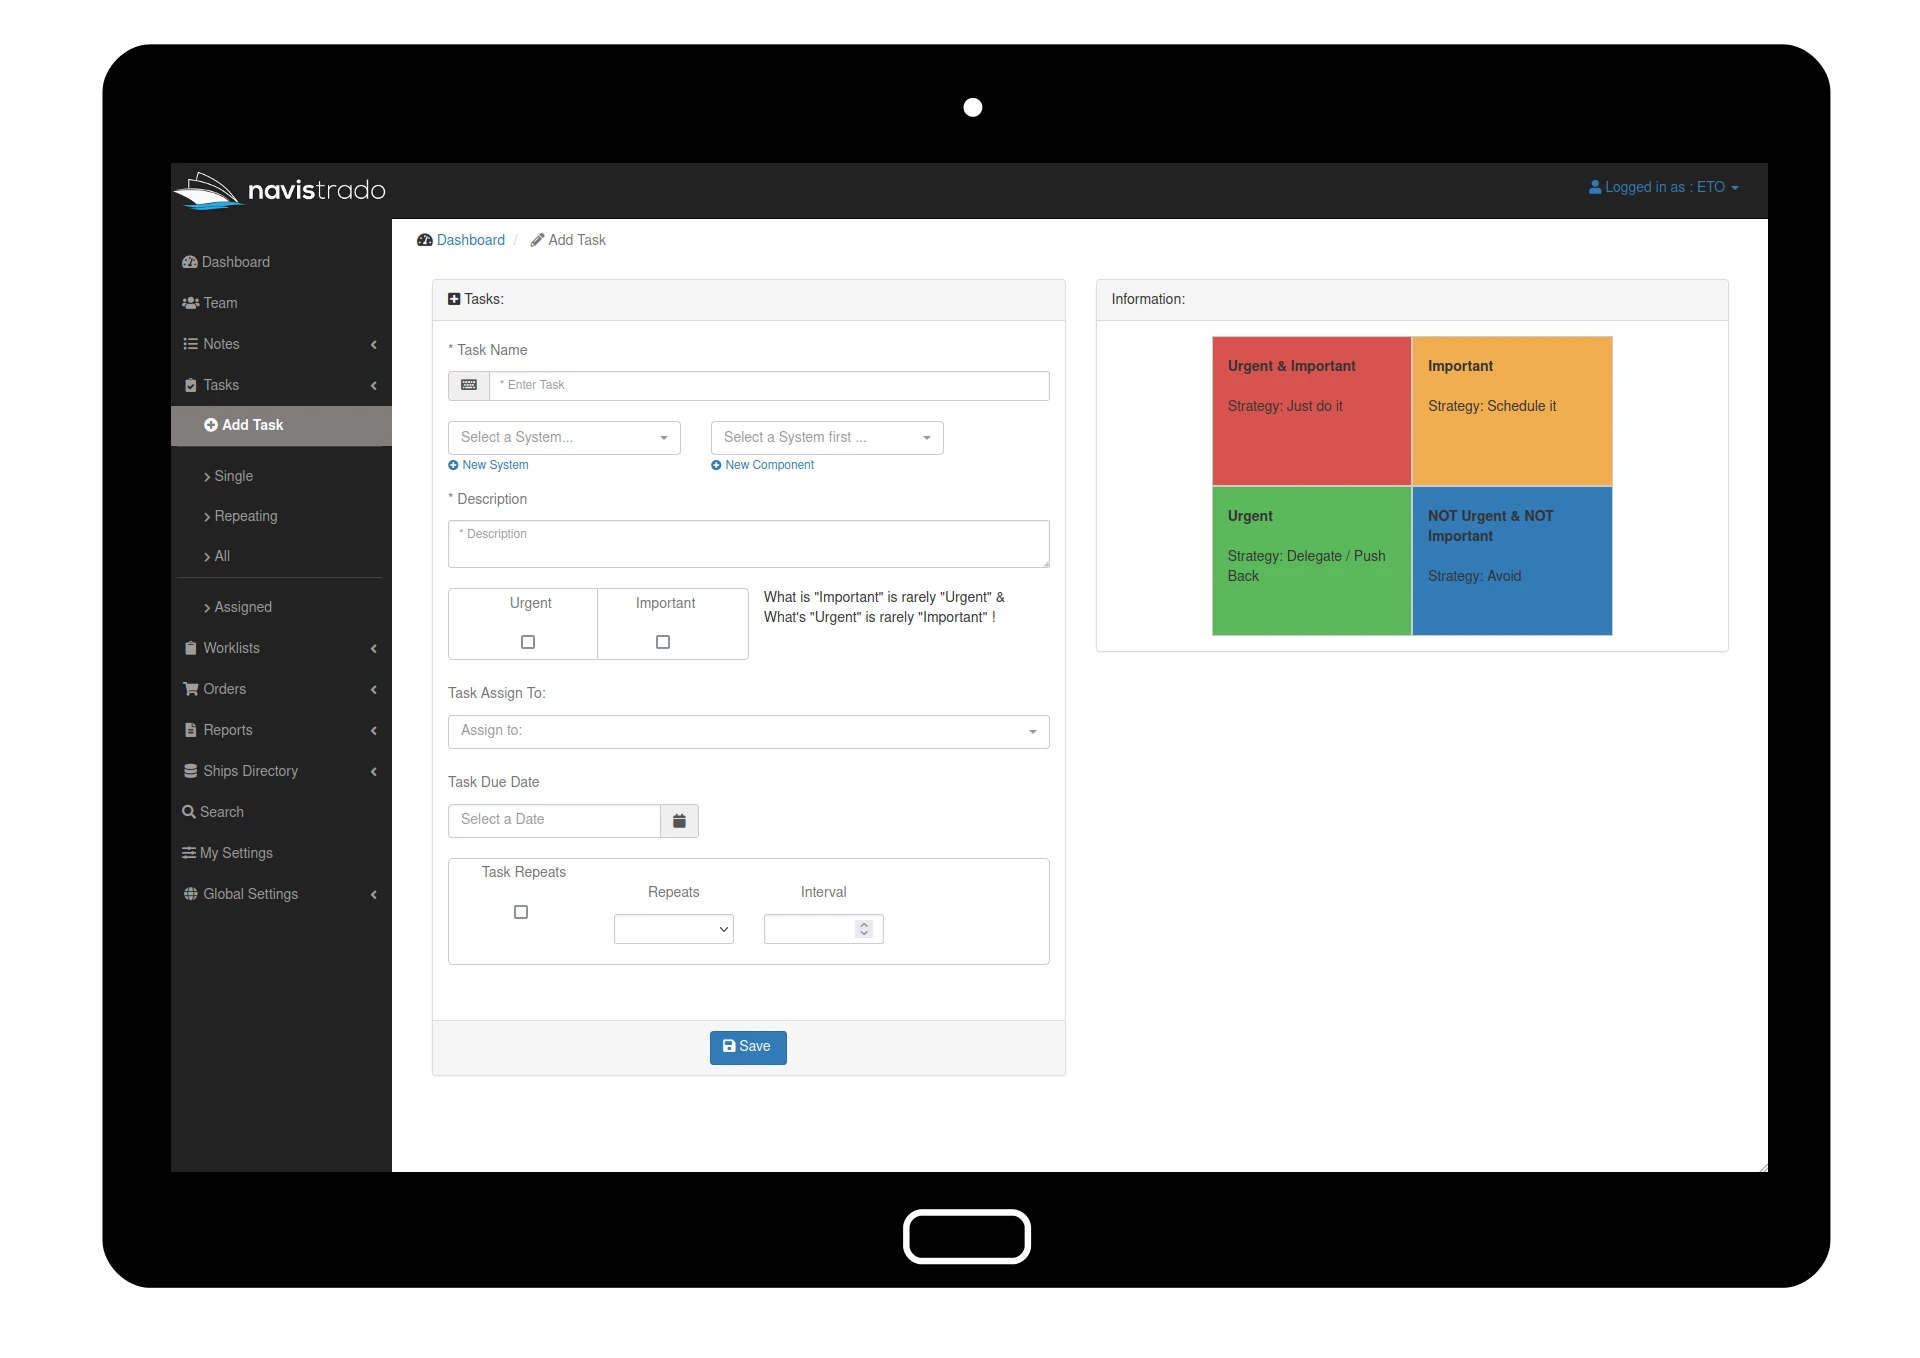The height and width of the screenshot is (1358, 1920).
Task: Click the pencil icon before Add Task breadcrumb
Action: (537, 240)
